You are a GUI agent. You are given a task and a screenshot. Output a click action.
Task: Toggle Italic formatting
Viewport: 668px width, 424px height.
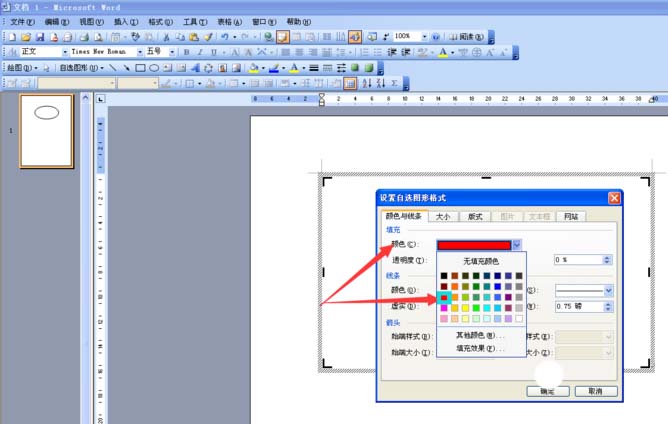tap(199, 52)
